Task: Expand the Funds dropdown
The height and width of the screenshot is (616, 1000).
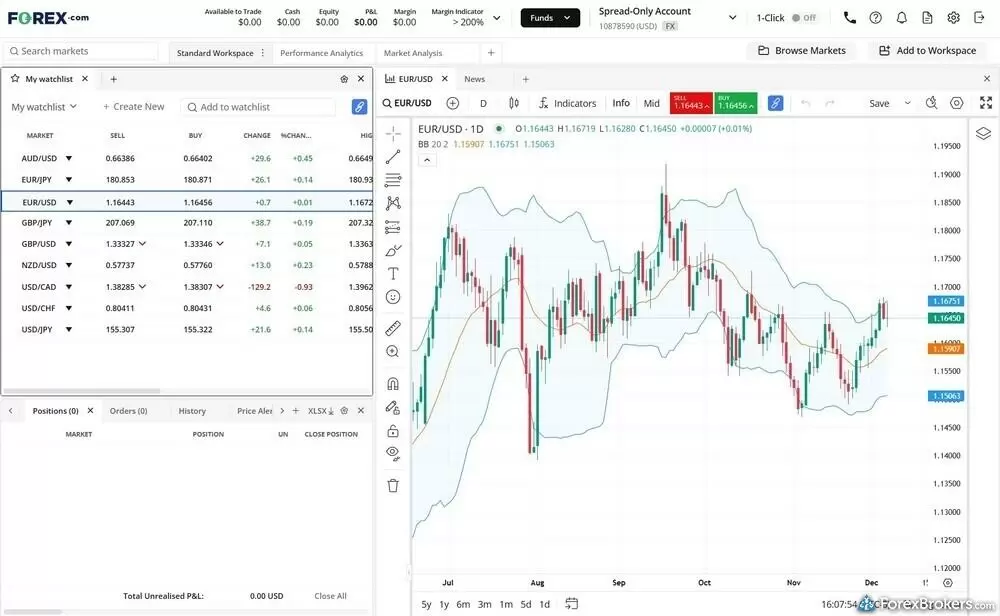Action: 549,17
